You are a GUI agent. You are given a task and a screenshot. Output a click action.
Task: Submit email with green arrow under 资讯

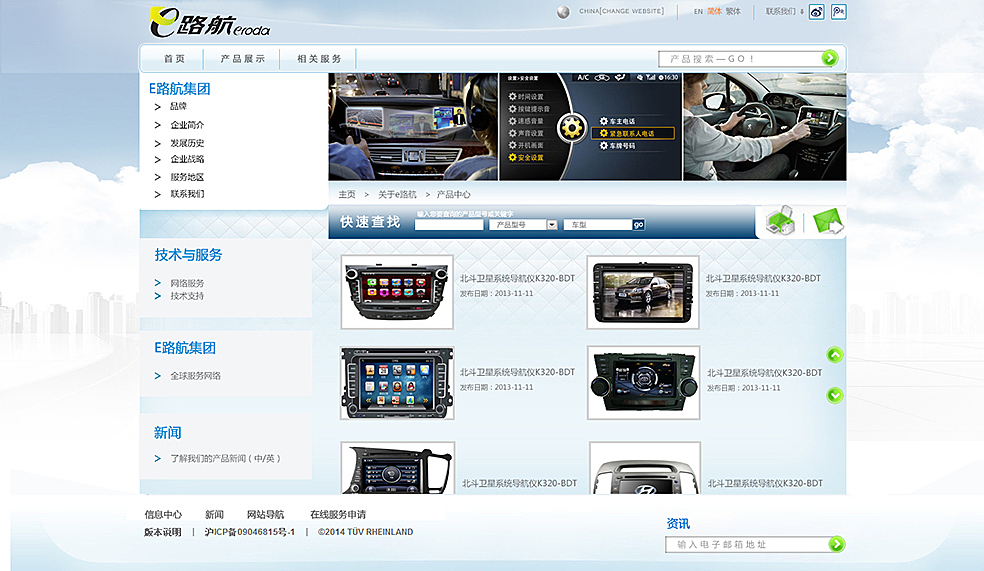837,544
